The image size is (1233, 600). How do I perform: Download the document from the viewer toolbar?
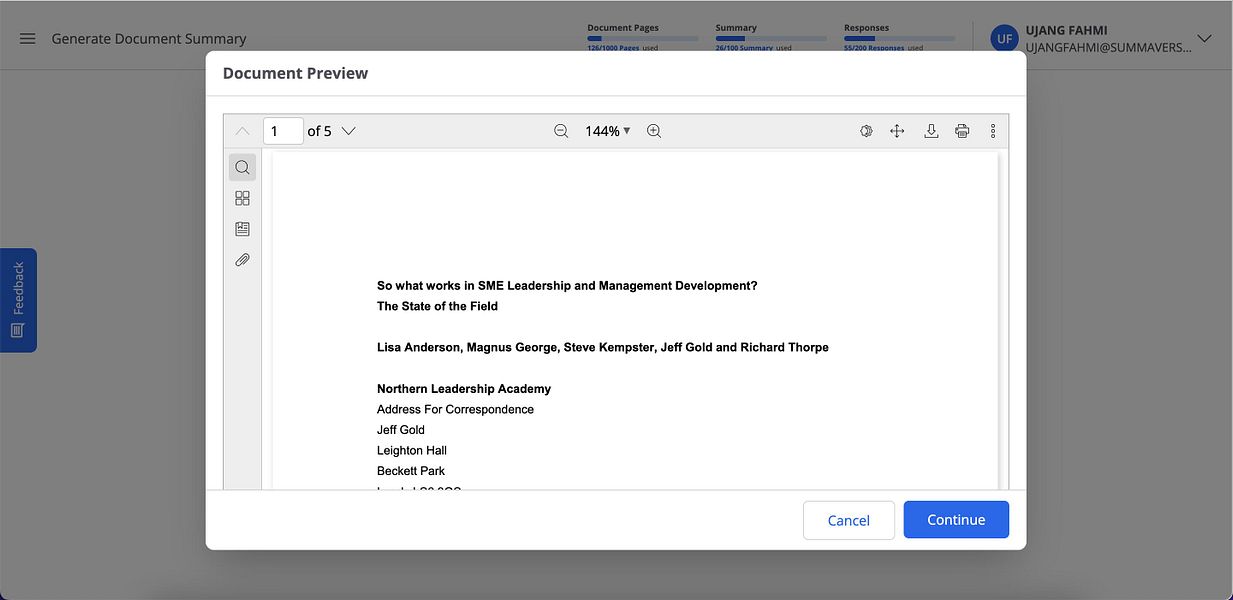pos(931,131)
